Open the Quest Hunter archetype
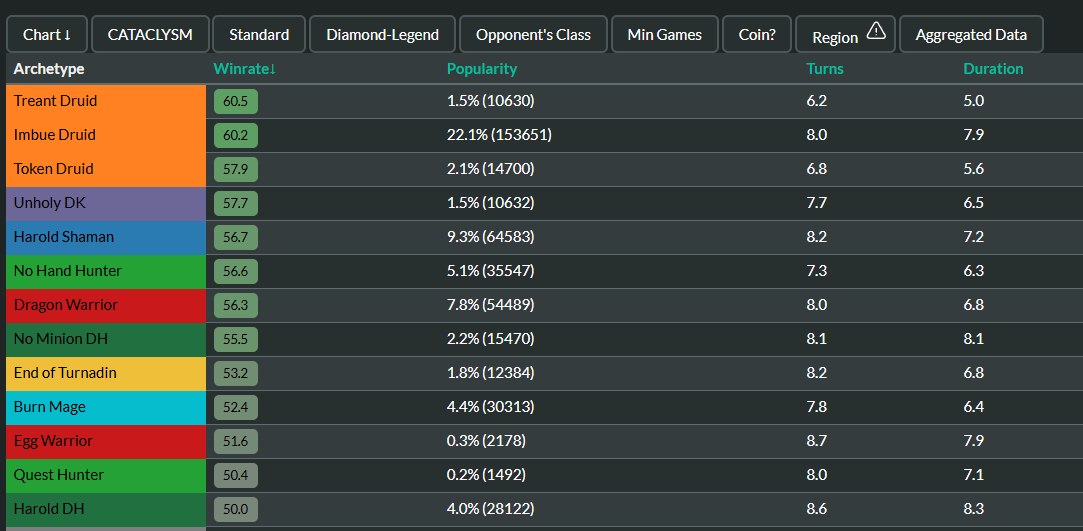Viewport: 1083px width, 531px height. pos(106,475)
